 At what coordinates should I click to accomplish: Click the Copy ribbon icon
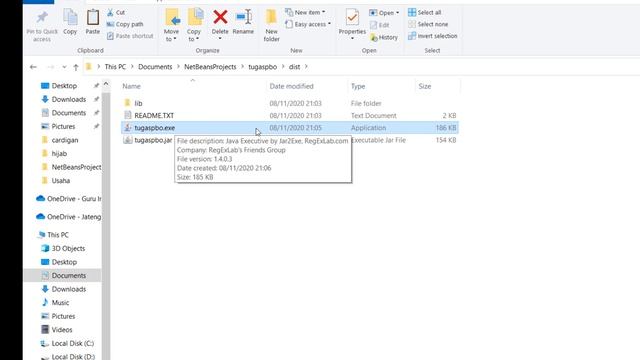pyautogui.click(x=70, y=18)
